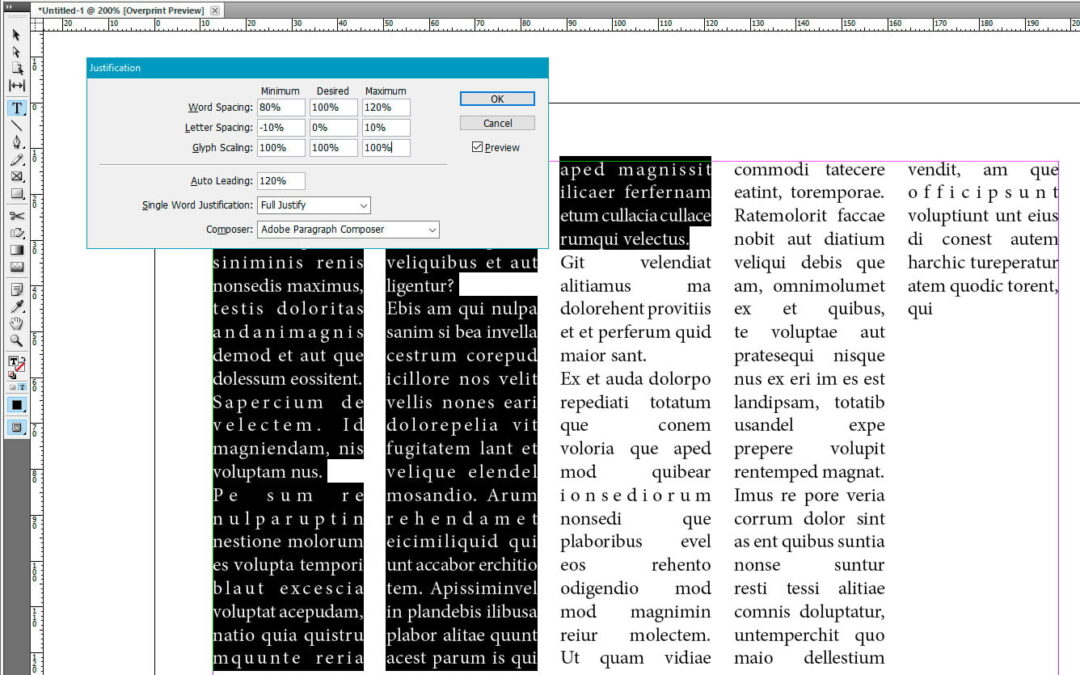Choose the Zoom tool magnifier

click(17, 340)
